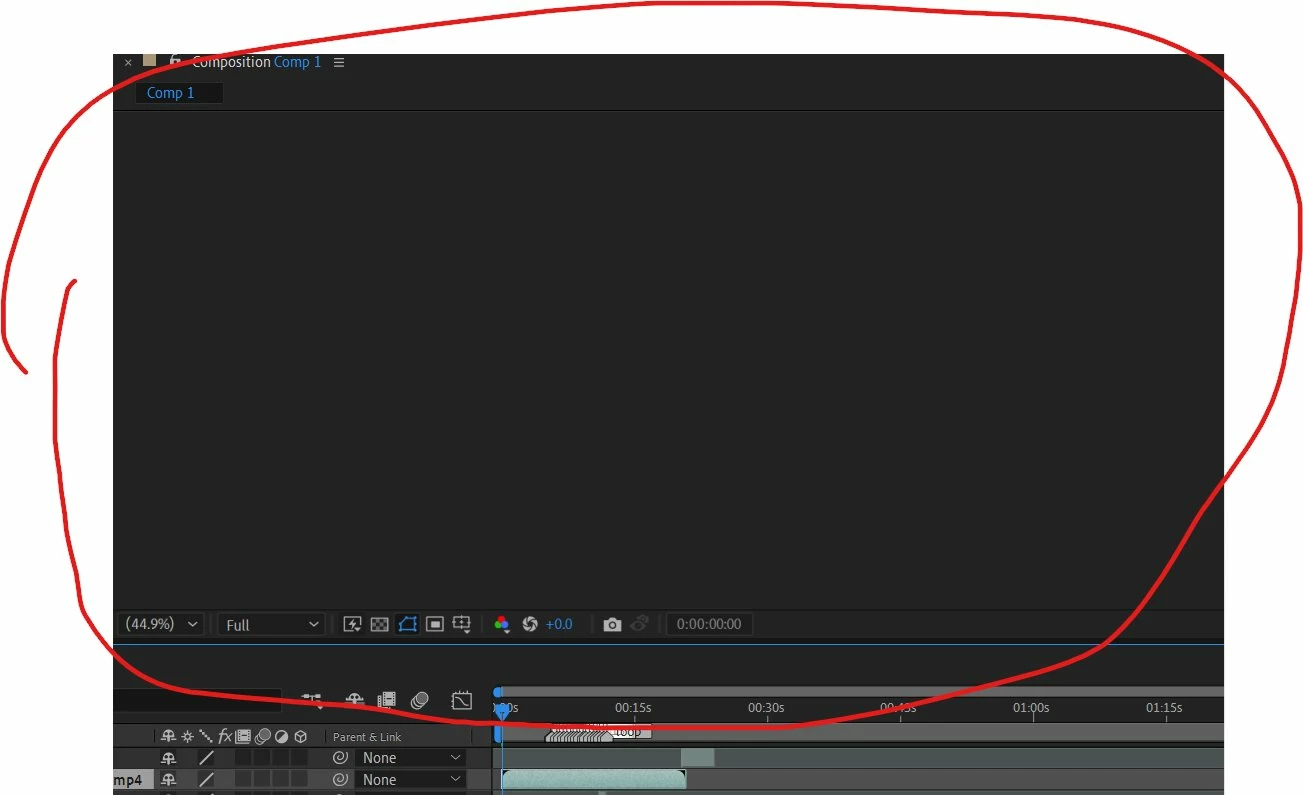1303x795 pixels.
Task: Toggle shy switch on layer above mp4
Action: coord(168,758)
